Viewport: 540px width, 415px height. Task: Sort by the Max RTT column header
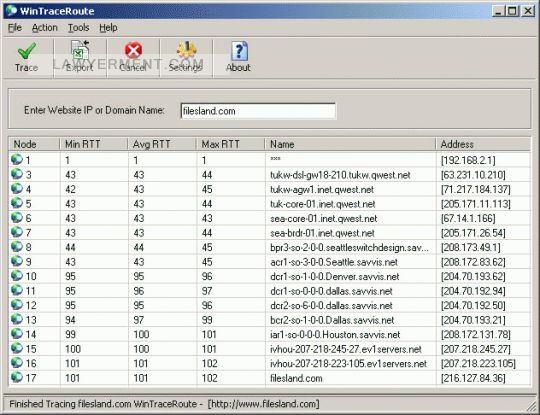tap(230, 144)
